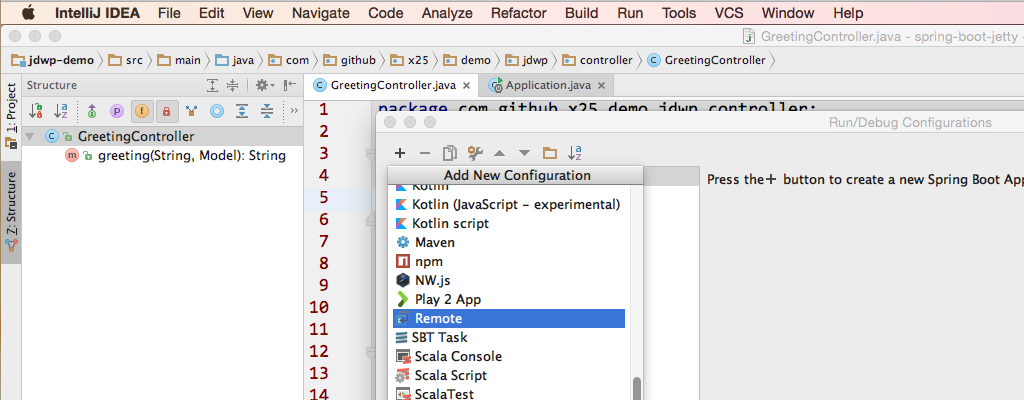Click Create New Folder icon in configurations
Viewport: 1024px width, 400px height.
coord(550,153)
